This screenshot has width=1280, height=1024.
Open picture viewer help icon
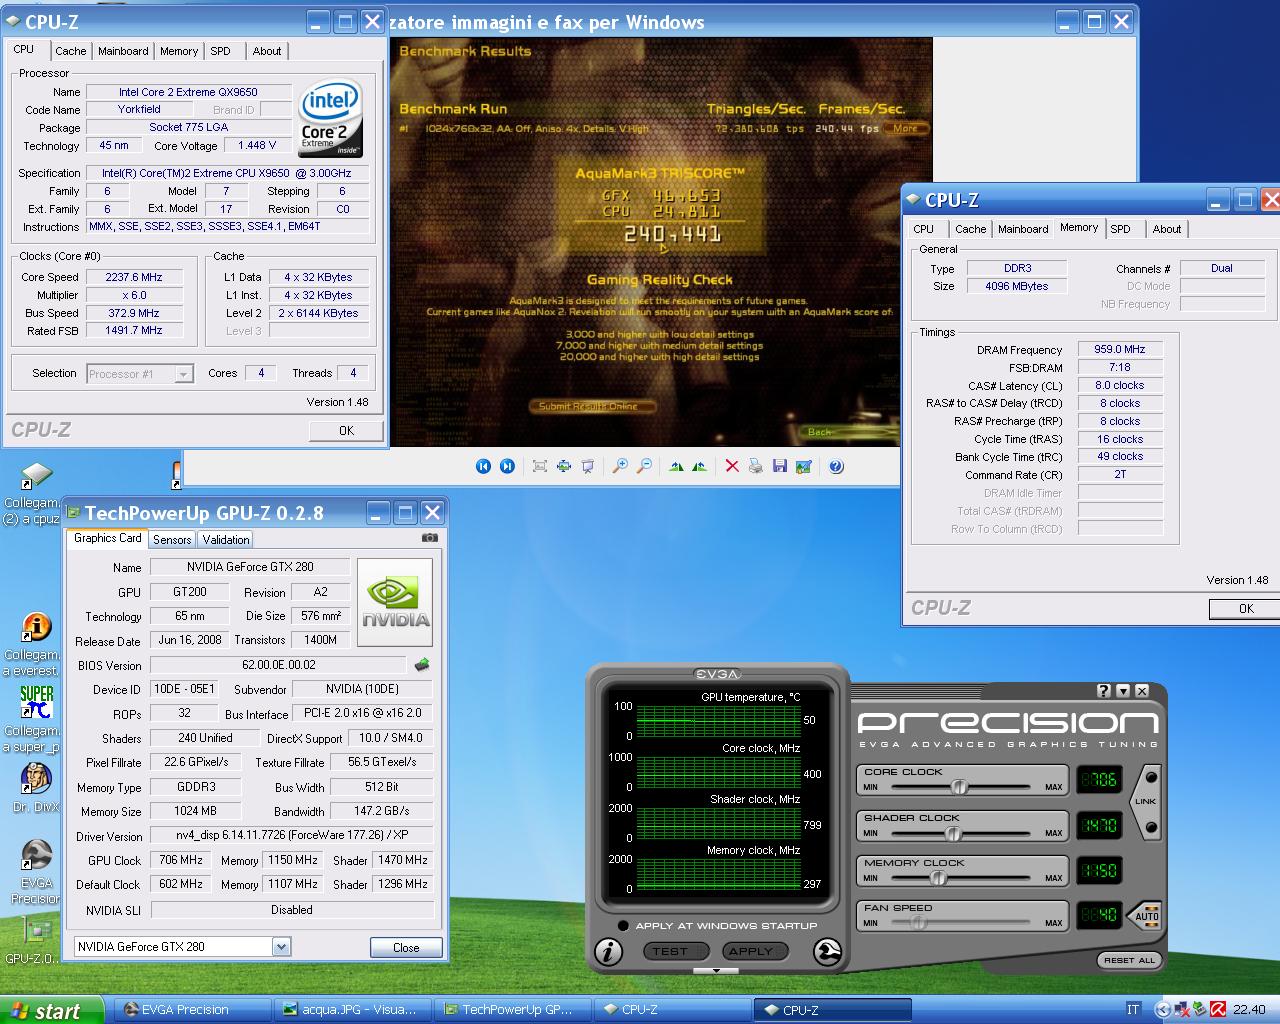point(836,466)
